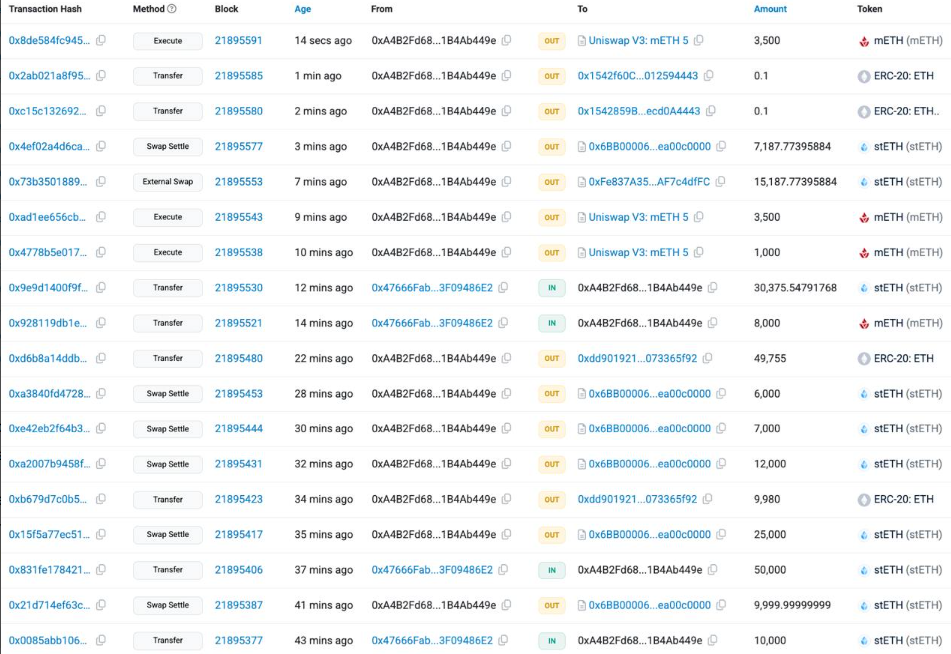Open transaction 0xa2007b9458f
Viewport: 951px width, 654px height.
pos(49,464)
